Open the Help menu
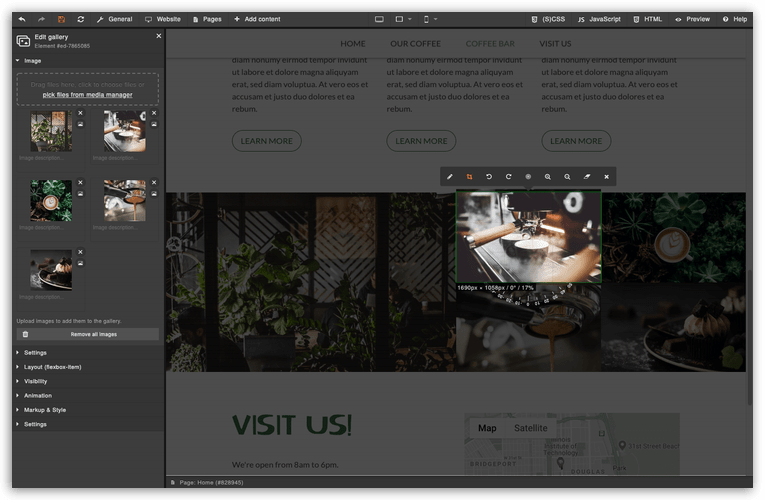Viewport: 765px width, 500px height. click(735, 19)
